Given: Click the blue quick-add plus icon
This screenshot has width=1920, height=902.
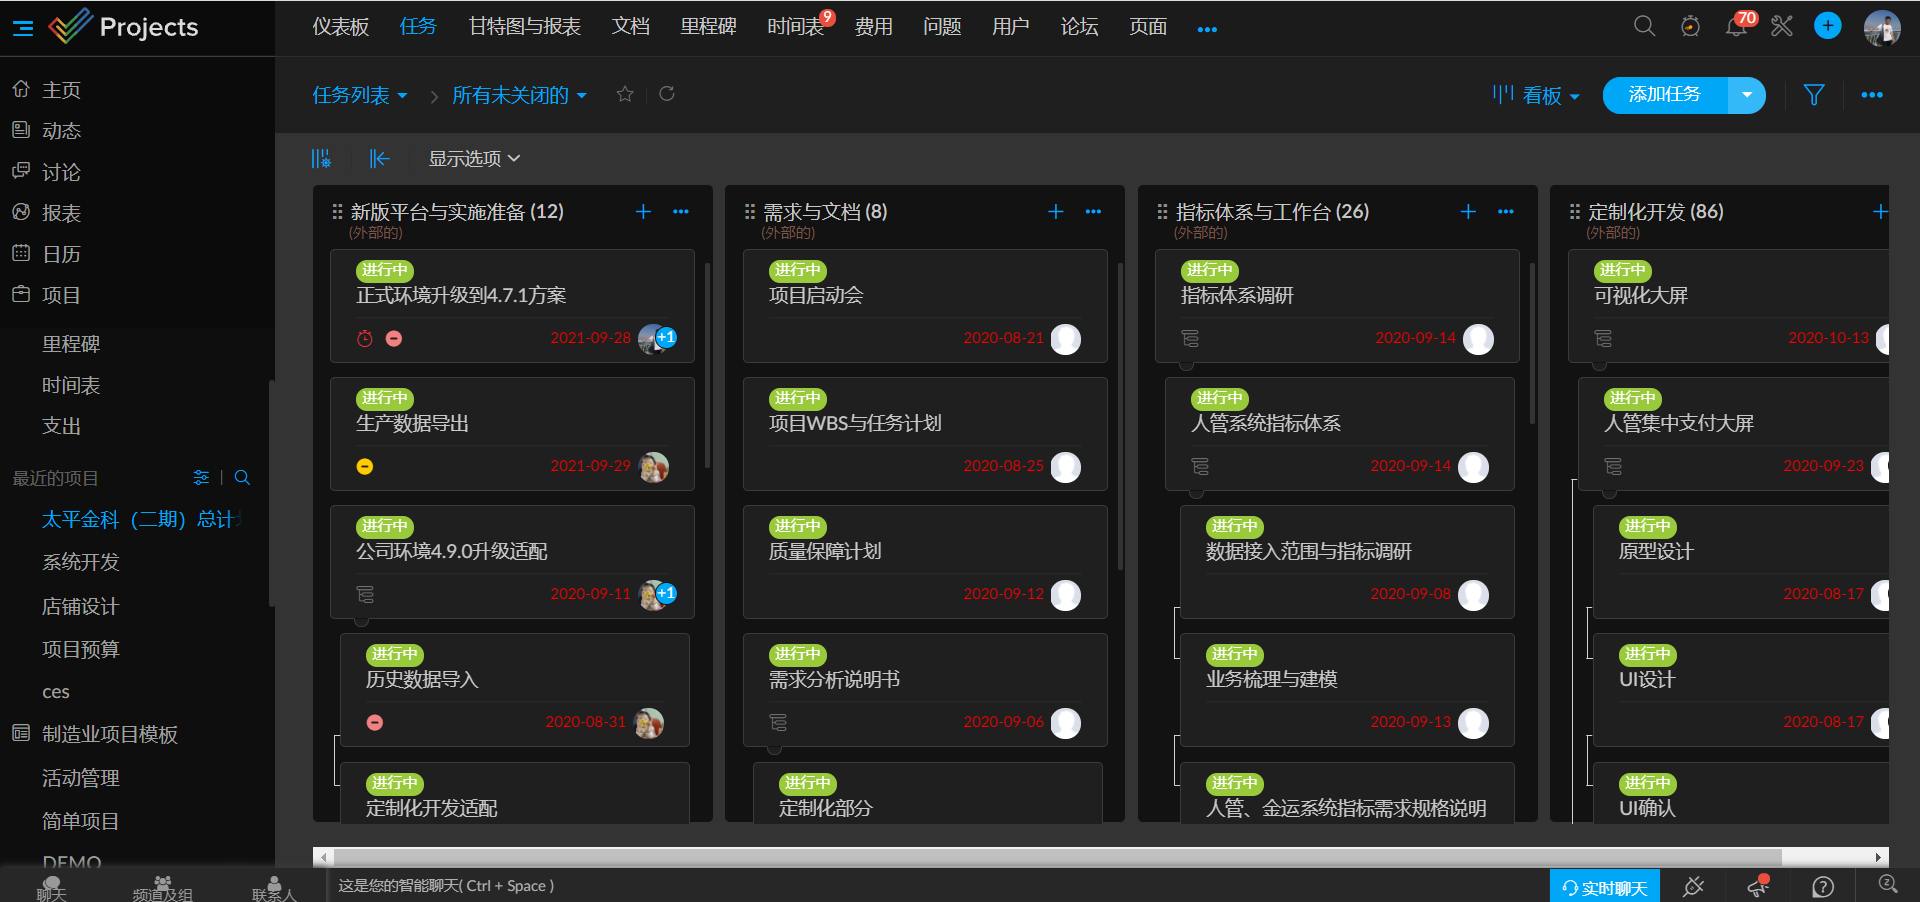Looking at the screenshot, I should (x=1828, y=26).
